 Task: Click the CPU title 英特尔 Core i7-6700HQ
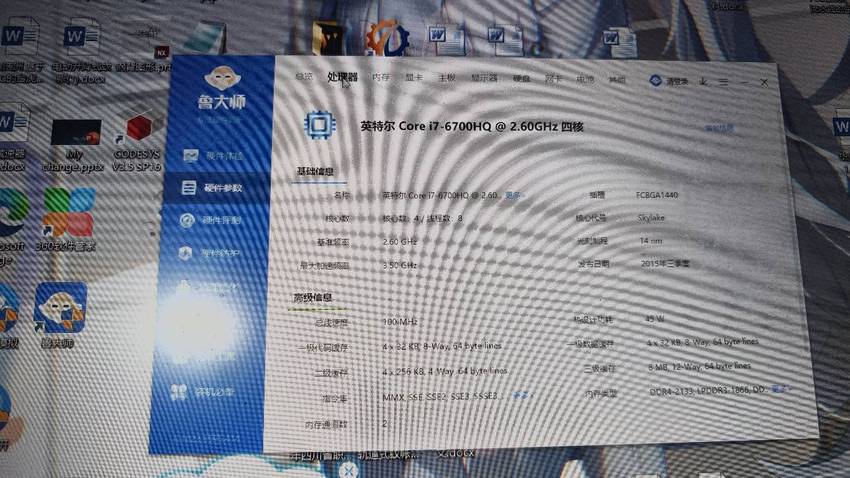pyautogui.click(x=472, y=126)
